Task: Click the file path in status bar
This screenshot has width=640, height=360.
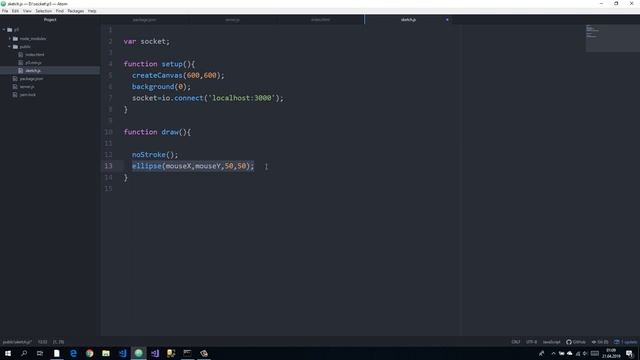Action: tap(17, 342)
